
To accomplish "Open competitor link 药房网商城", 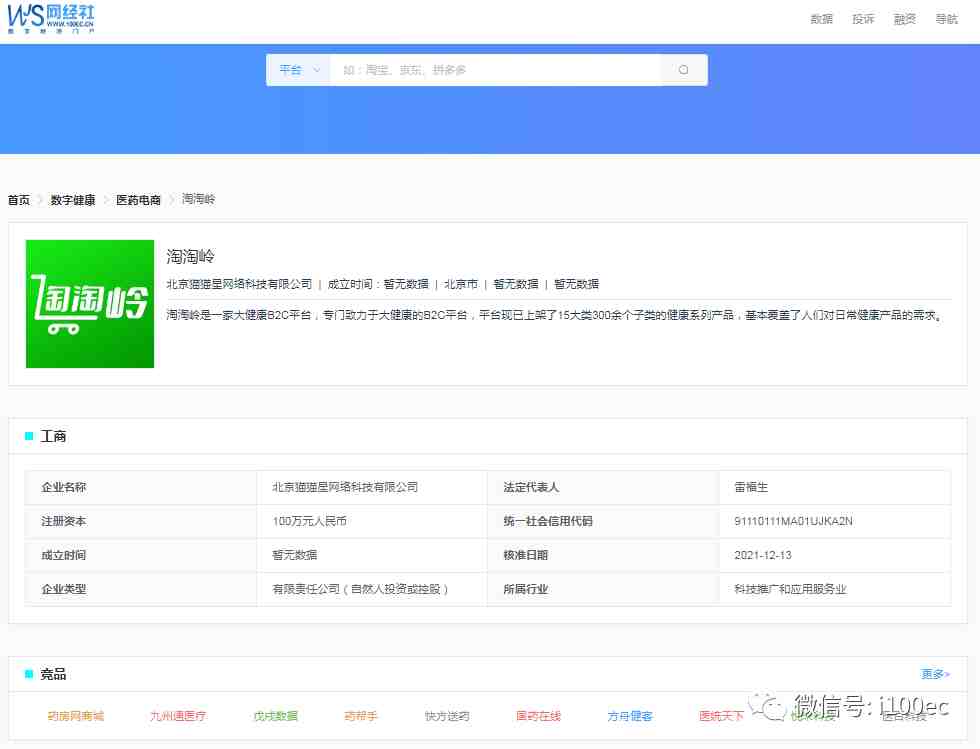I will tap(76, 716).
